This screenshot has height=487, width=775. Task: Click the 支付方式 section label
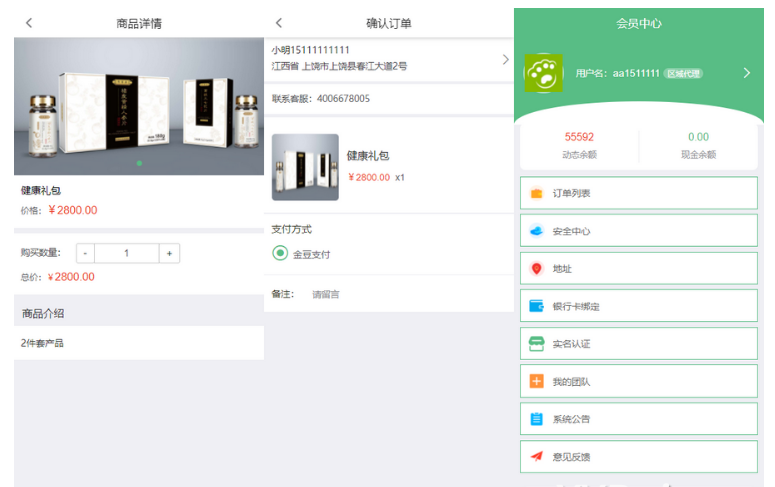(292, 229)
